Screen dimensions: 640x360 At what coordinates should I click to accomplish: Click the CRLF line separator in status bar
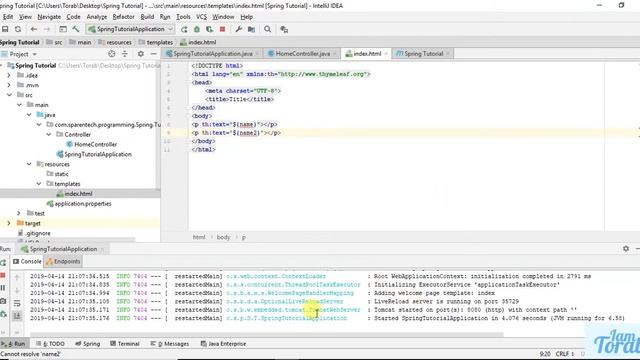tap(564, 353)
